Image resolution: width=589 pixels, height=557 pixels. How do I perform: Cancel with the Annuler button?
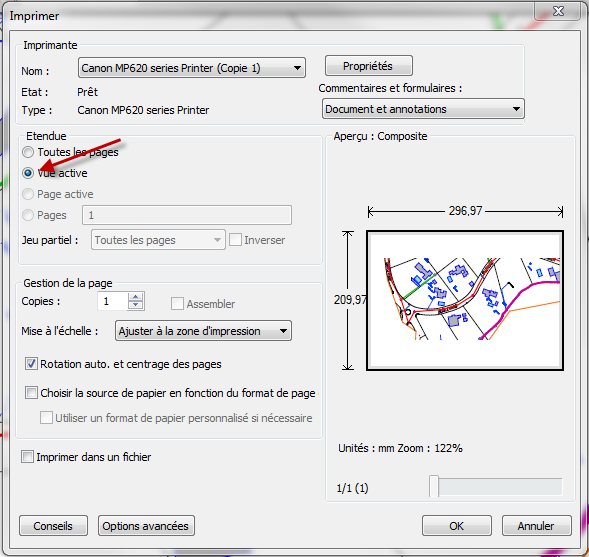coord(536,526)
